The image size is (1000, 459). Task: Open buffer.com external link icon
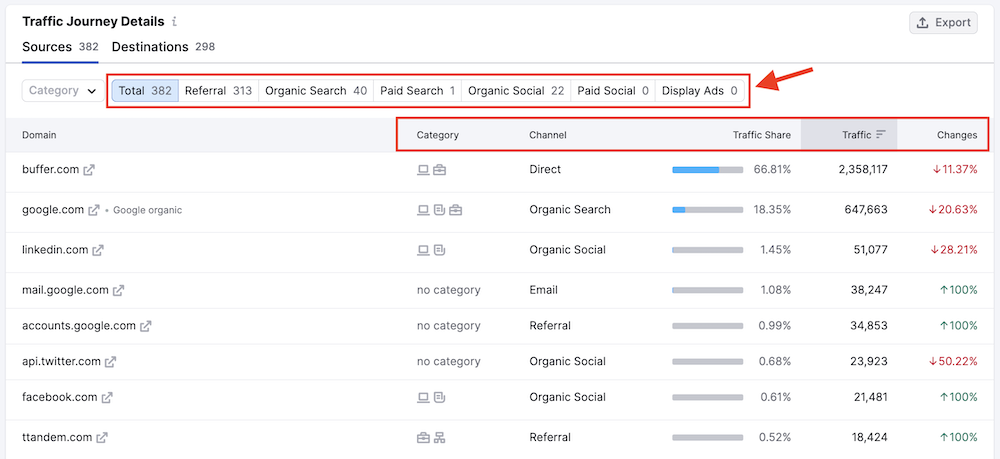tap(89, 170)
